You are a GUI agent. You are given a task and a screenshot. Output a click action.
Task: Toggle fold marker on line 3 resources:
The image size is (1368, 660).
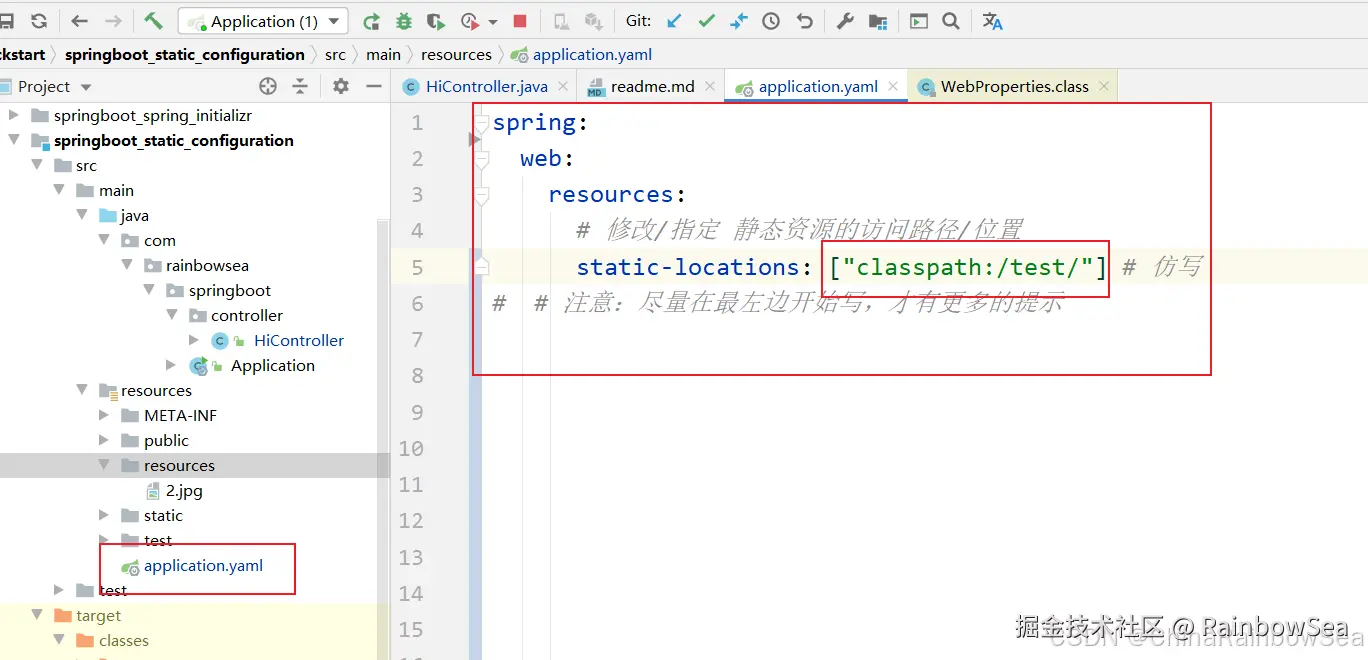(x=482, y=196)
